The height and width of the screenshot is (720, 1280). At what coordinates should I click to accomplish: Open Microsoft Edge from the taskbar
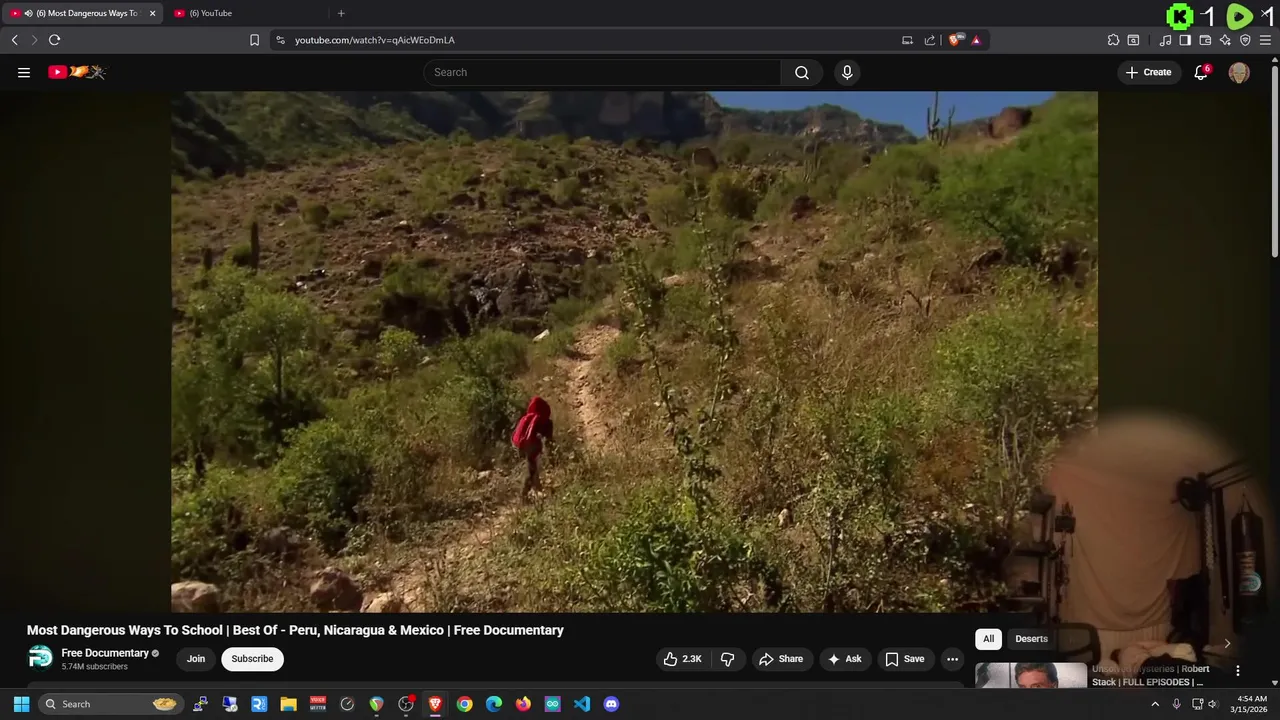494,704
